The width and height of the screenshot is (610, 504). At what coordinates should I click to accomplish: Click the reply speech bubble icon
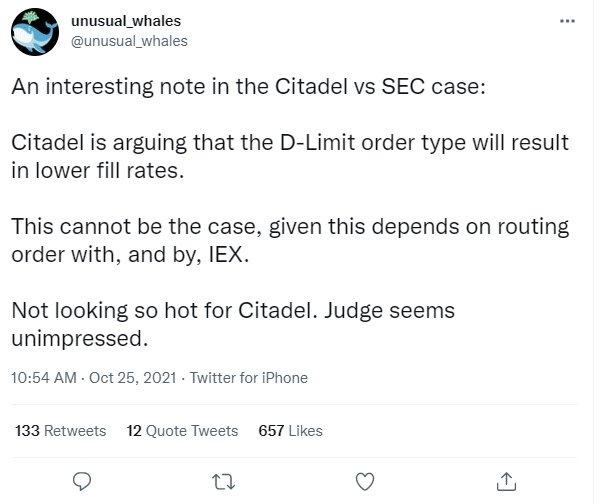pyautogui.click(x=82, y=482)
